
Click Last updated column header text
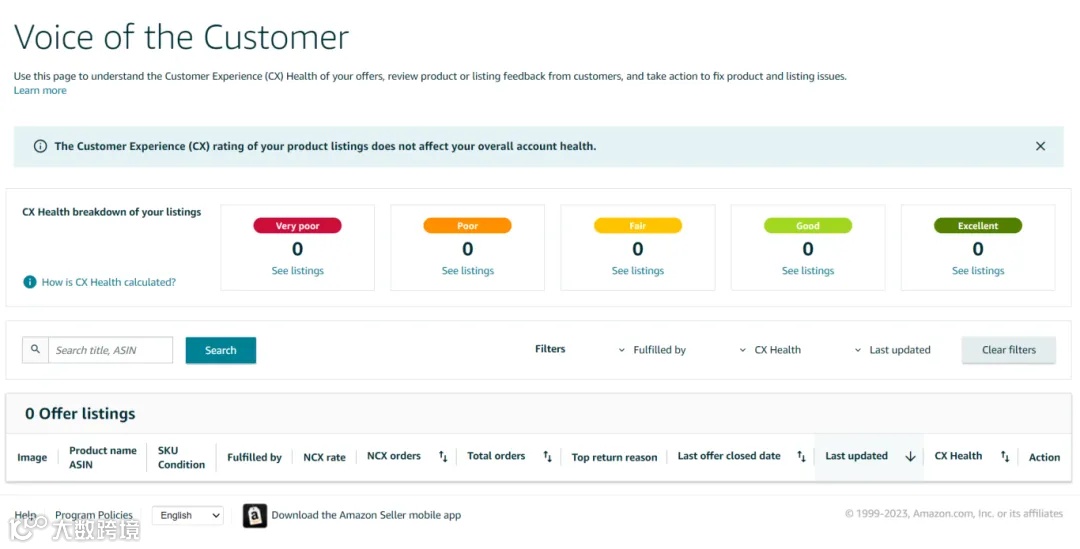856,456
